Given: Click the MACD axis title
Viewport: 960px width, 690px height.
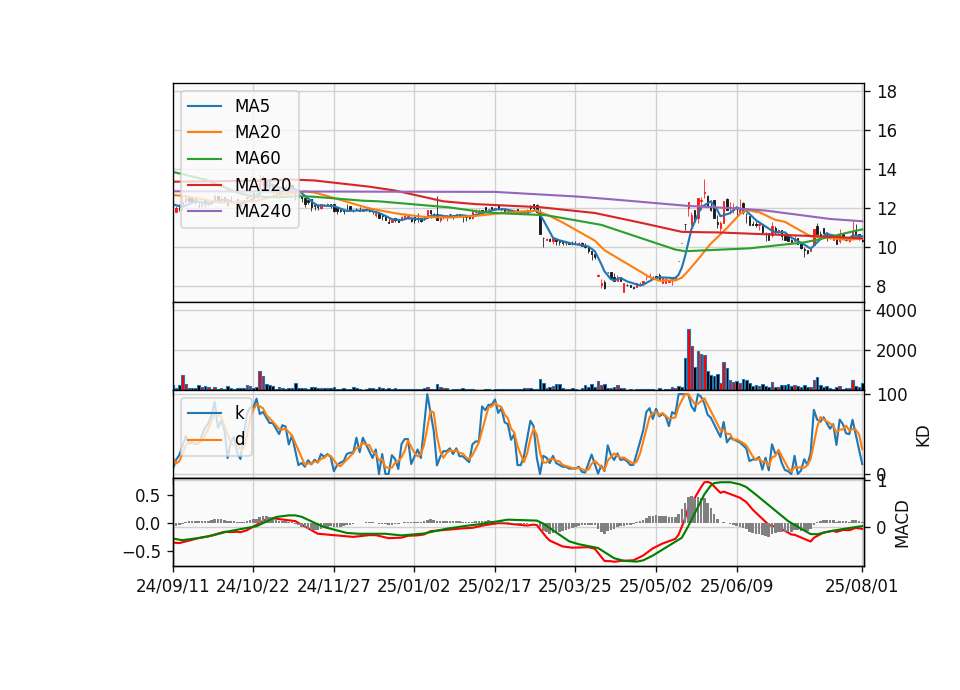Looking at the screenshot, I should tap(901, 525).
